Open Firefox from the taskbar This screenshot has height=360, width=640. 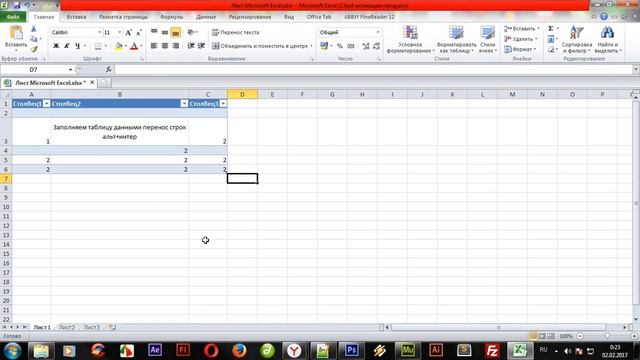(x=239, y=350)
